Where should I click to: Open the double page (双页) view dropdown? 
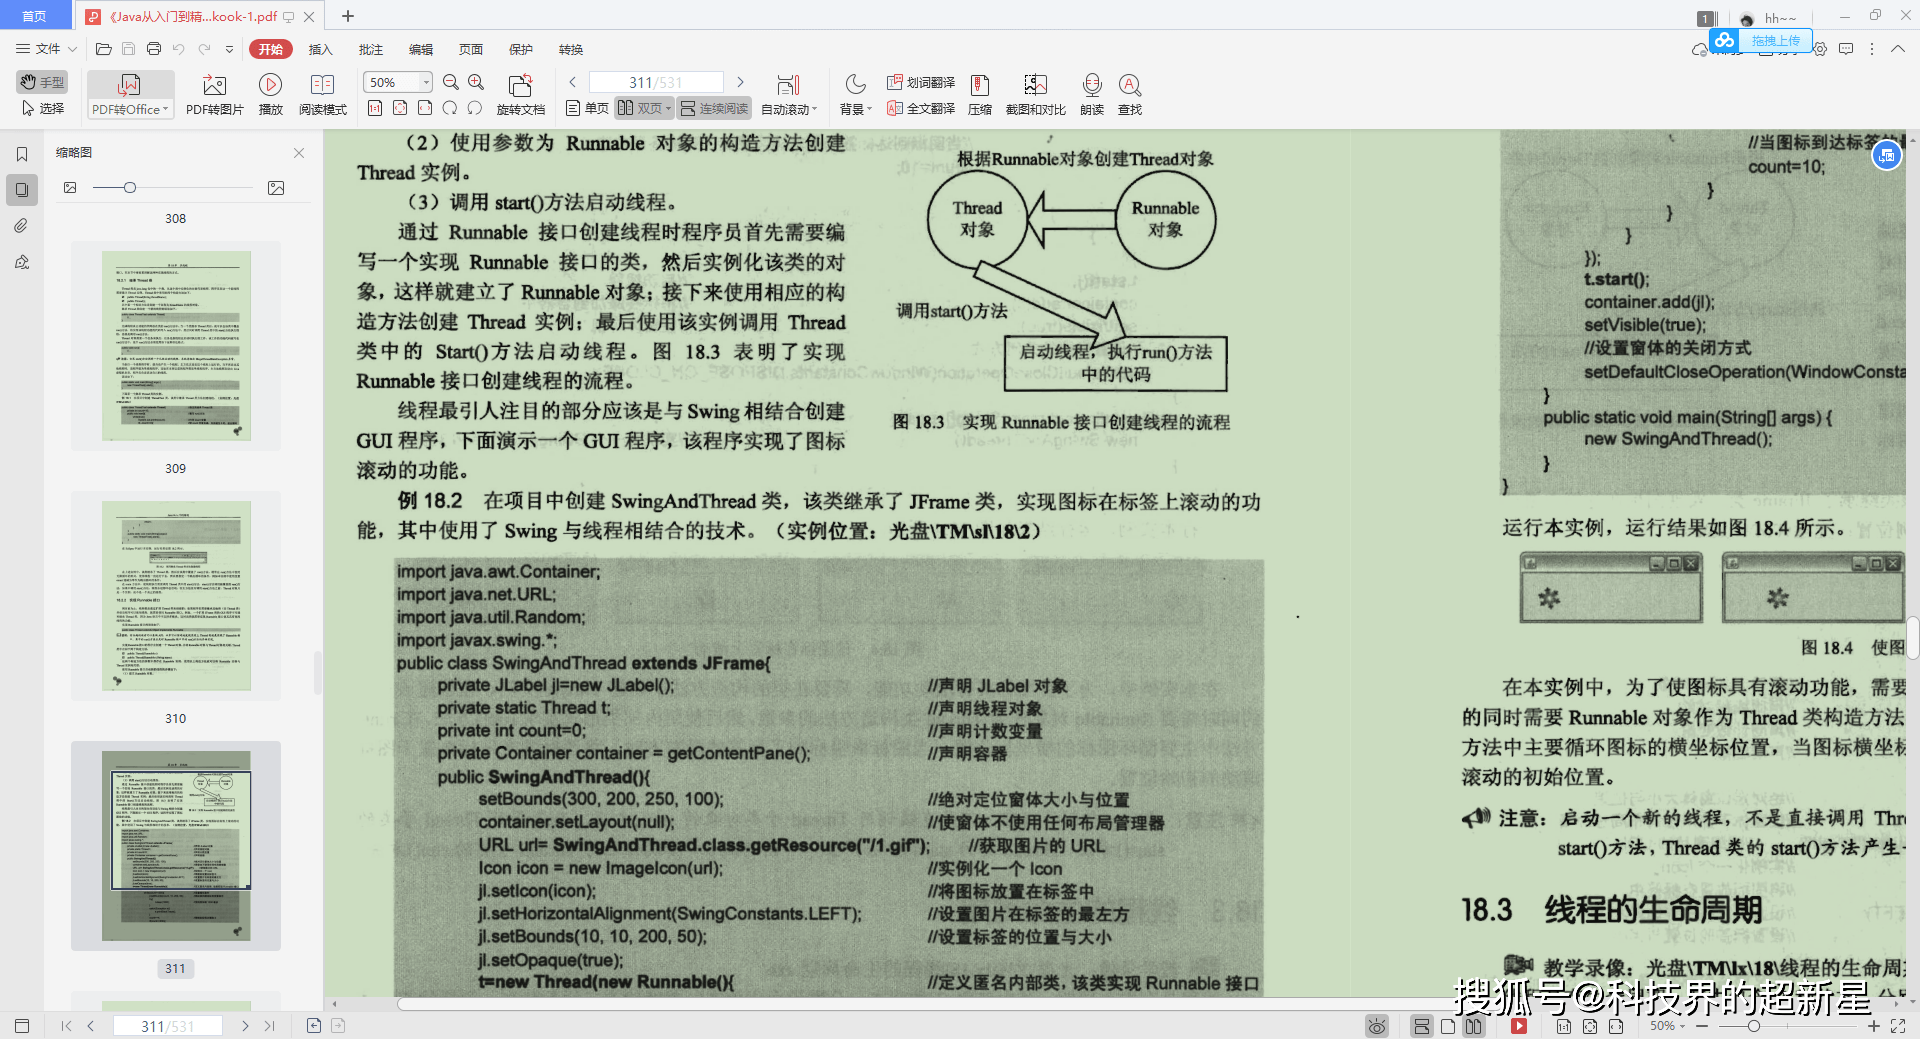pyautogui.click(x=644, y=108)
